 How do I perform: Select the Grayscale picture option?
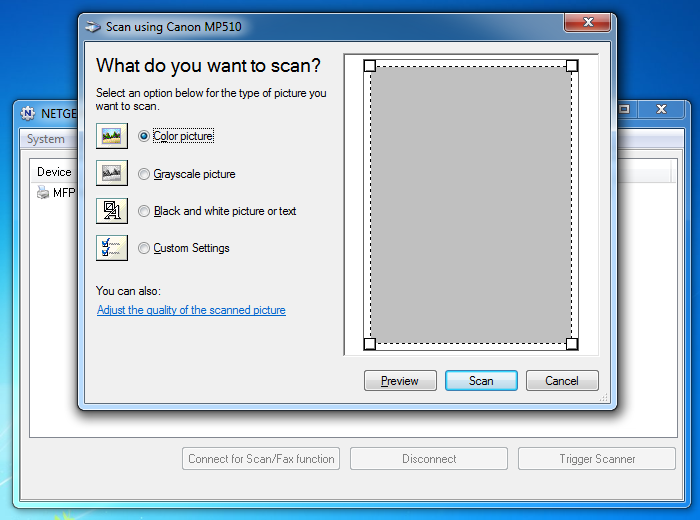(x=143, y=174)
